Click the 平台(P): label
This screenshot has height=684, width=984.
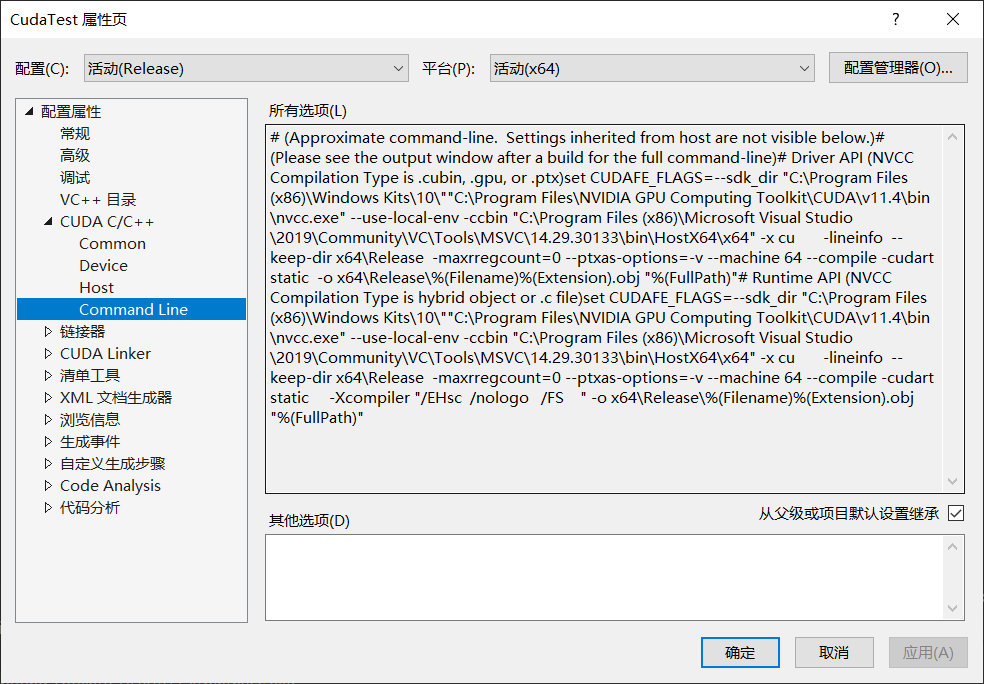(448, 68)
